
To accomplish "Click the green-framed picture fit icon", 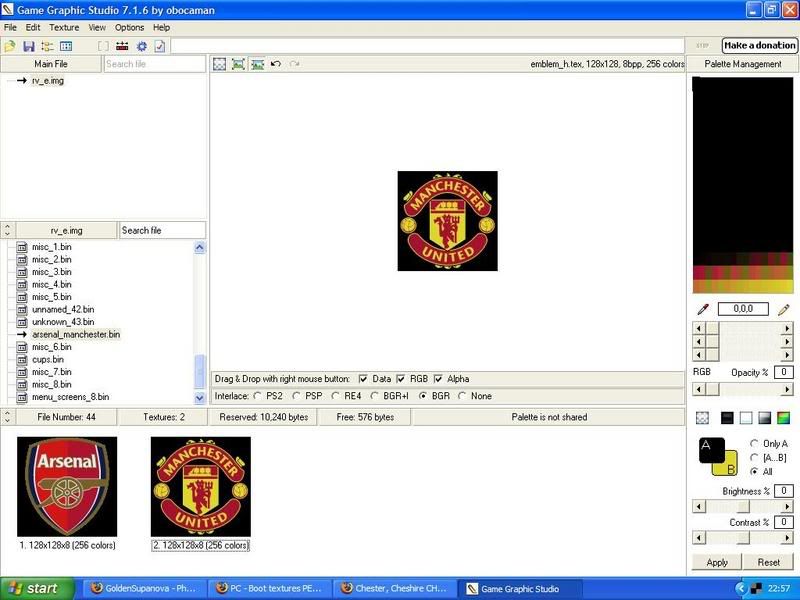I will (238, 64).
